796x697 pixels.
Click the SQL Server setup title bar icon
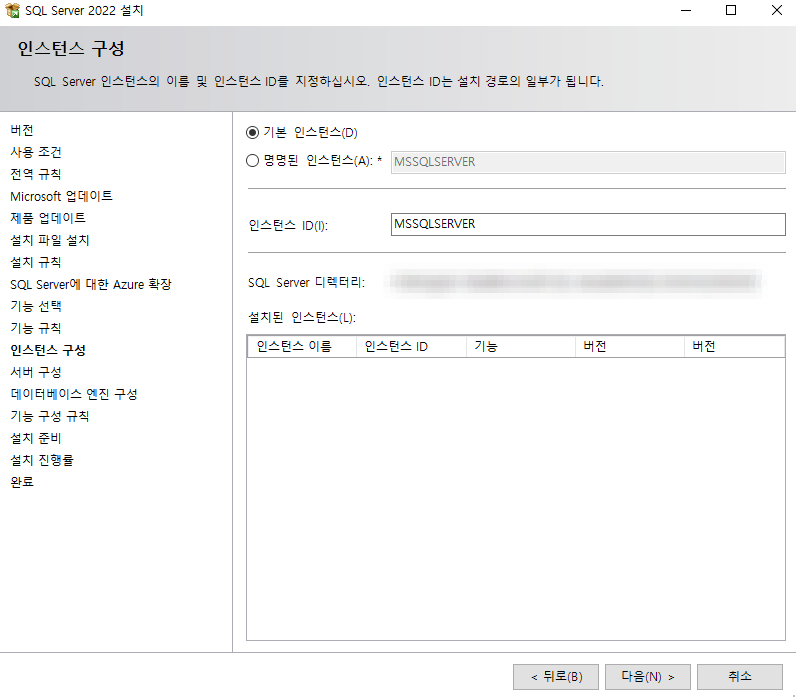[12, 10]
